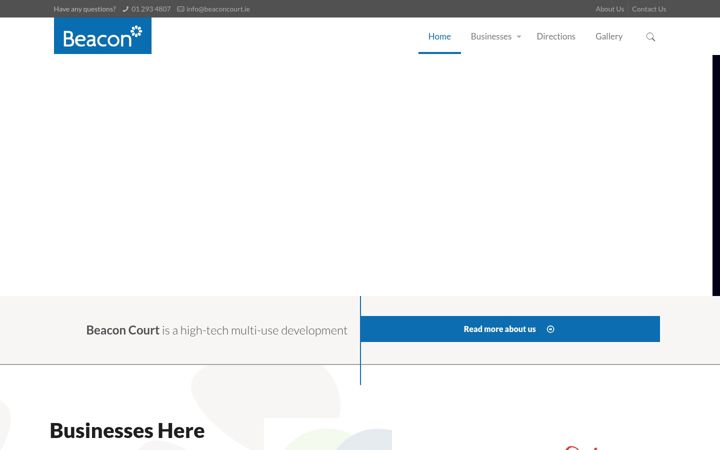Follow the Contact Us link
Image resolution: width=720 pixels, height=450 pixels.
(x=649, y=9)
